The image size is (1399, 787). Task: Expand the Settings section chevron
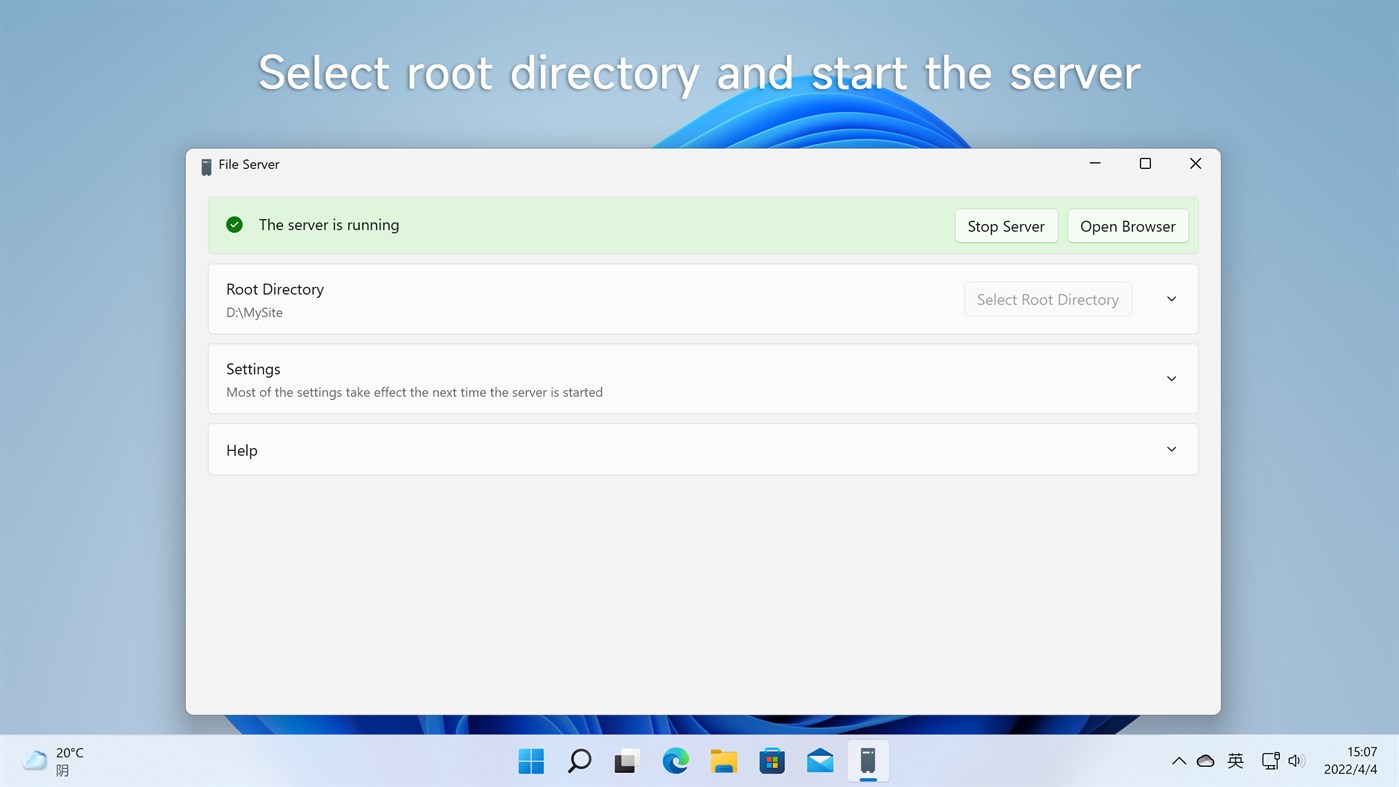(1171, 379)
